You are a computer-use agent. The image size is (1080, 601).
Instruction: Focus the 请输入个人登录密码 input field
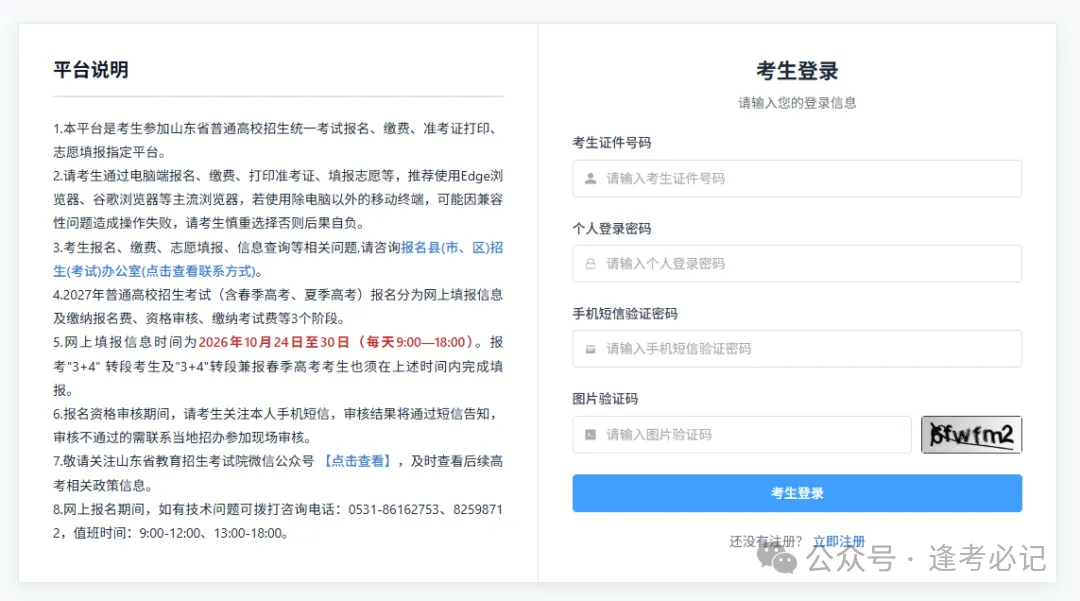(x=797, y=264)
